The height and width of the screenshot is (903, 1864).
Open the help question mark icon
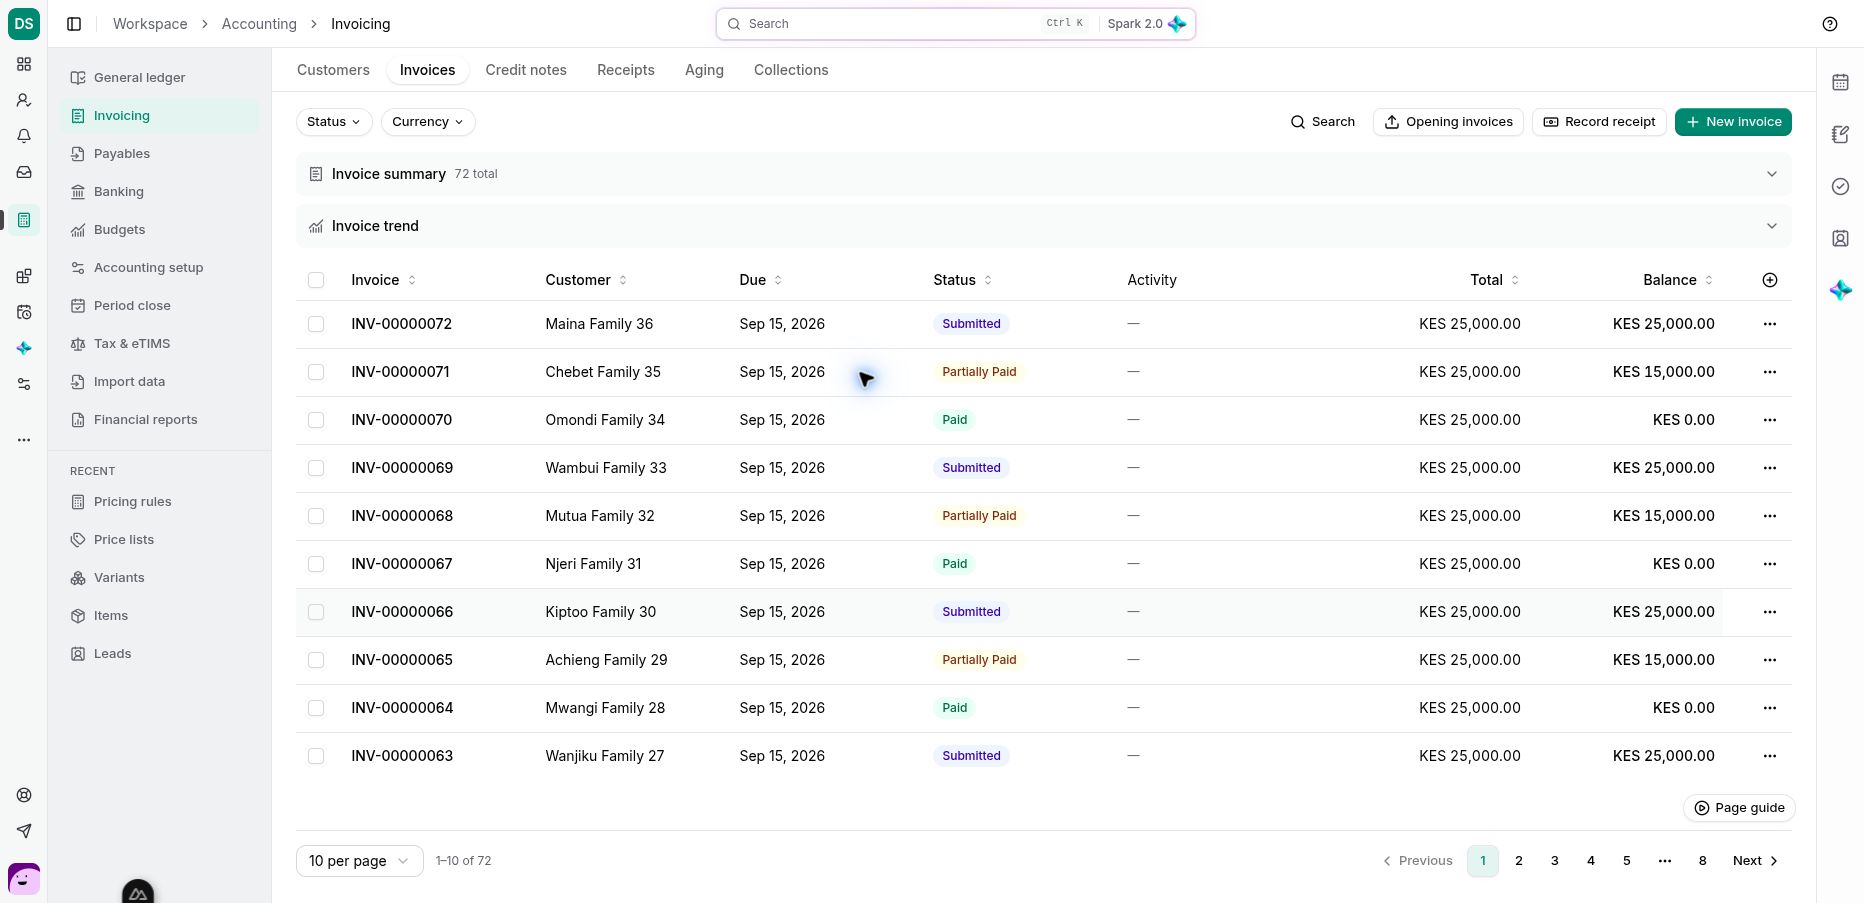[x=1830, y=24]
